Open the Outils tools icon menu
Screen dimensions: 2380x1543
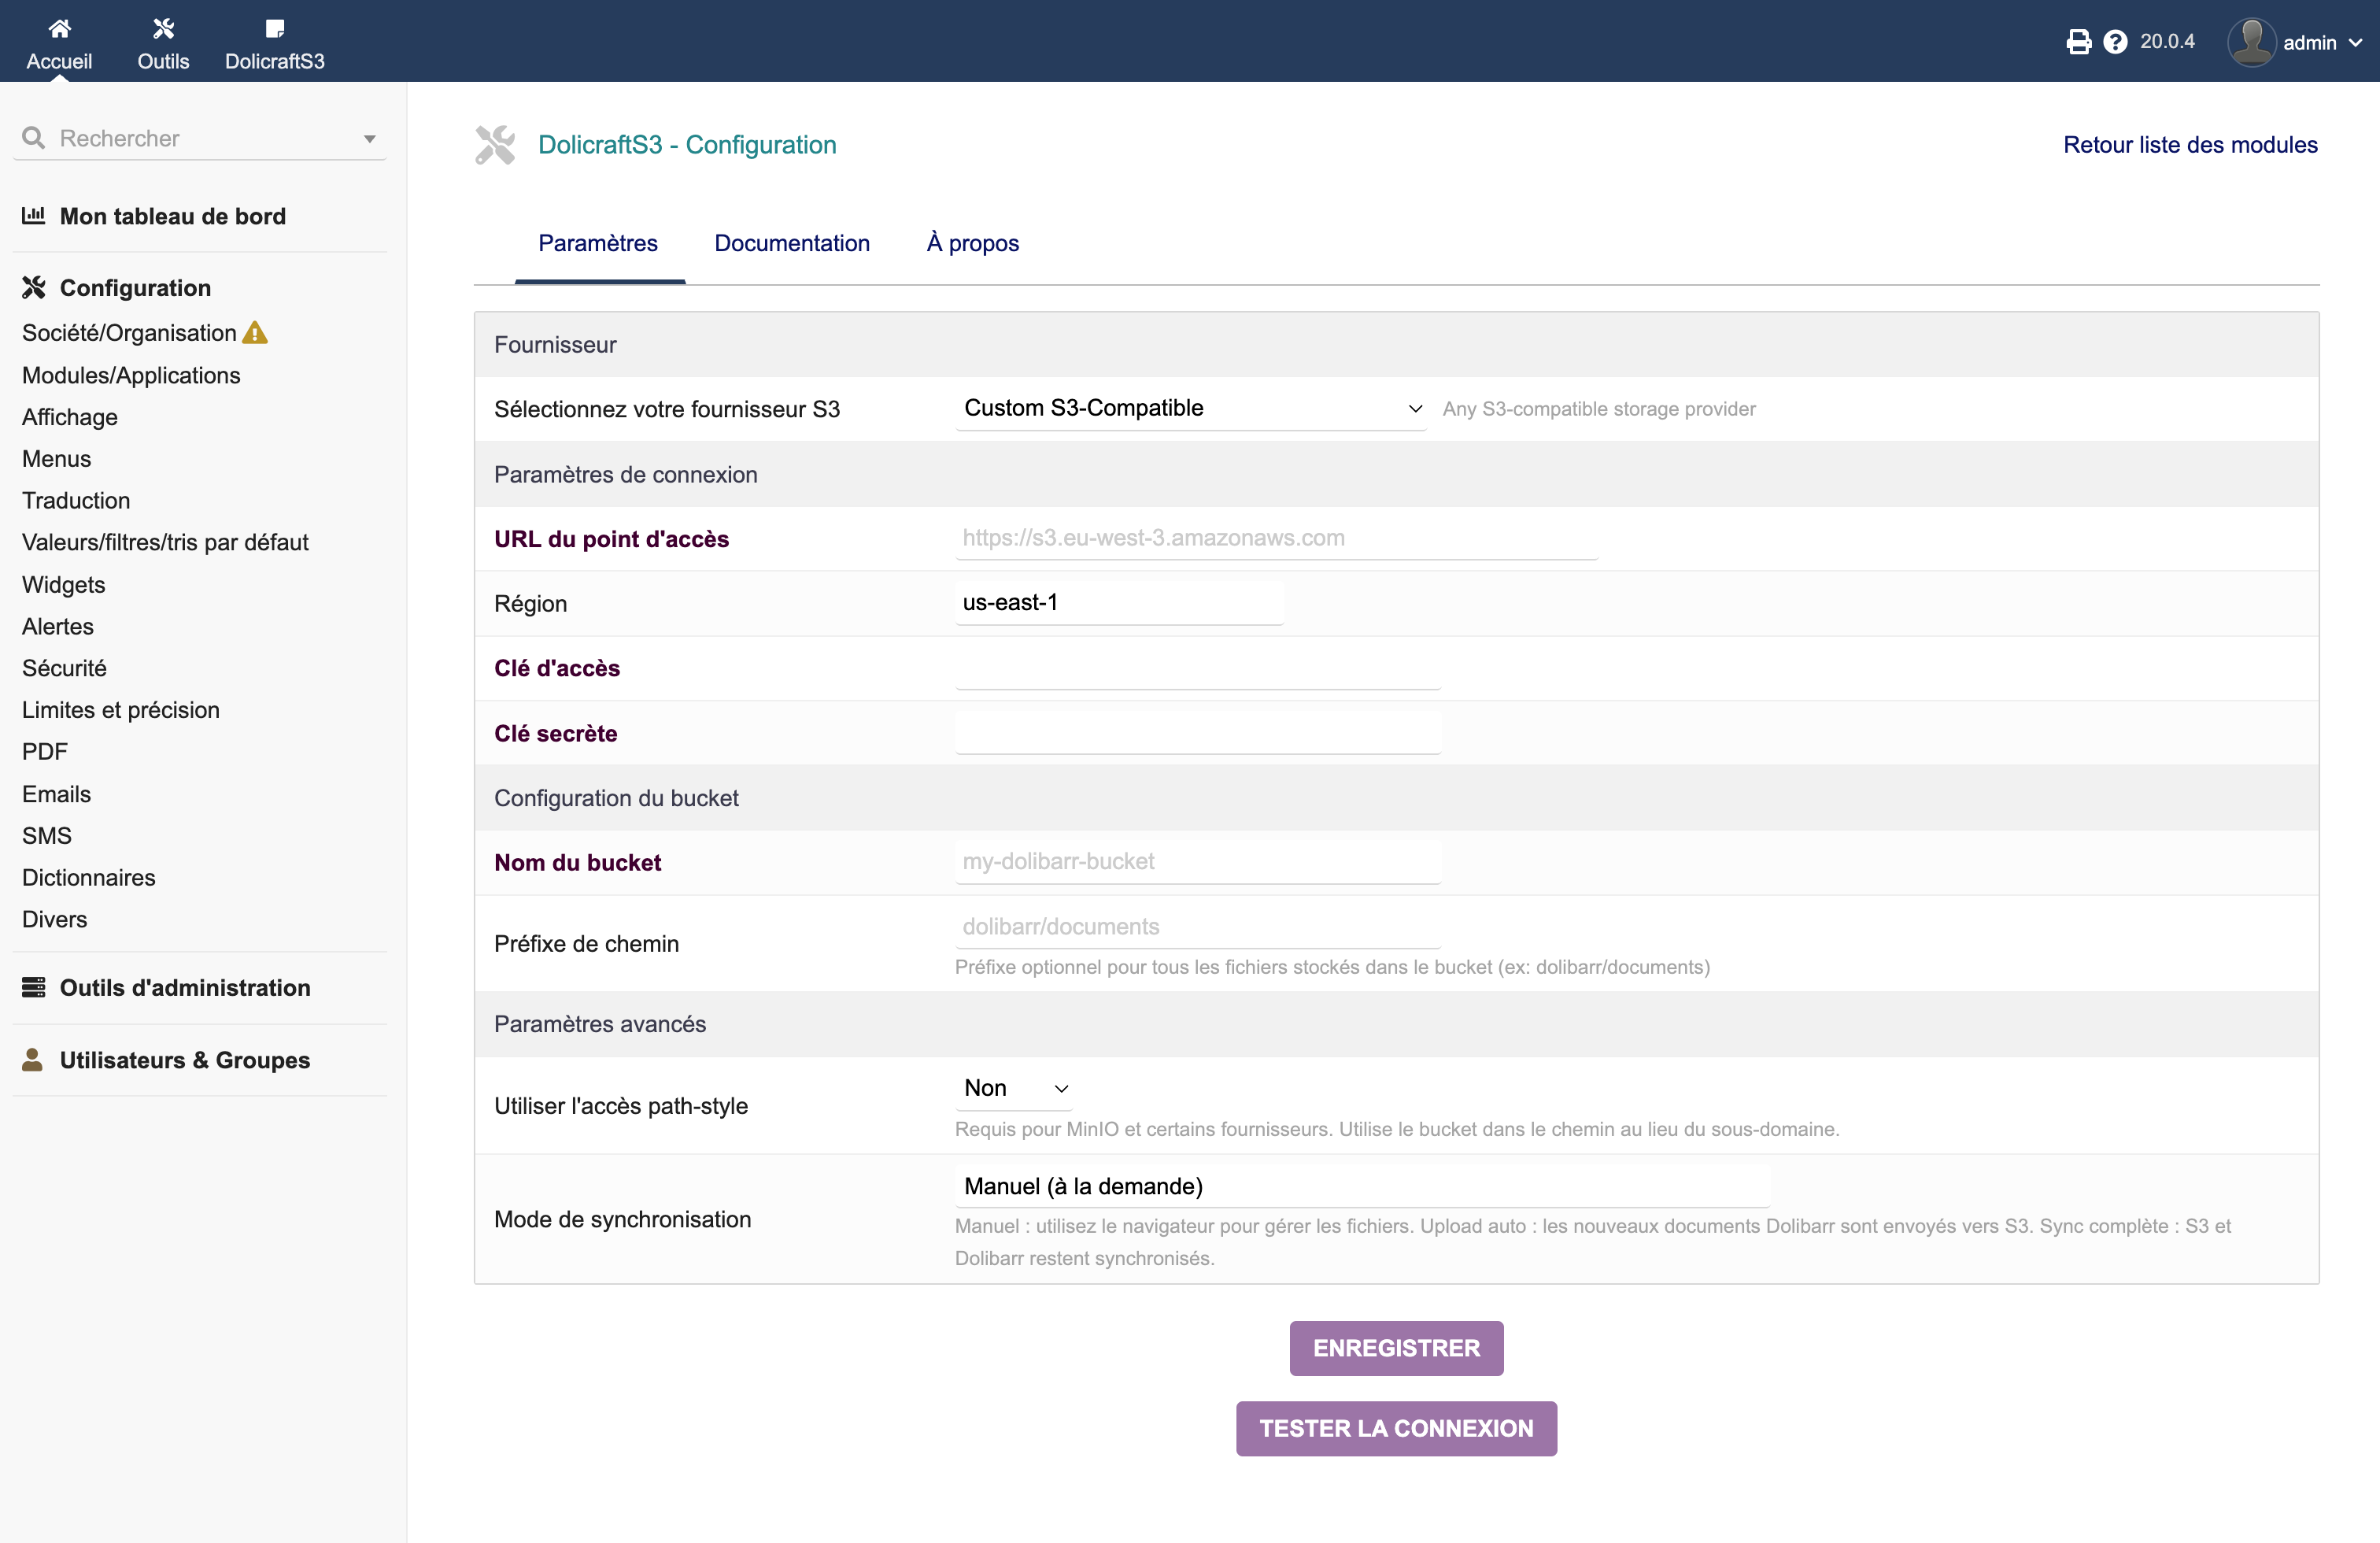[163, 28]
